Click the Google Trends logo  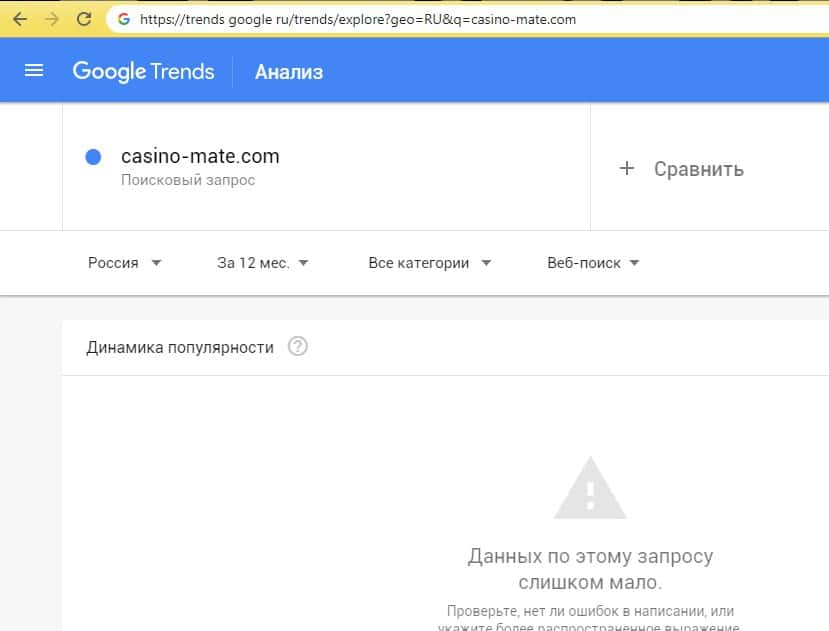click(x=143, y=71)
